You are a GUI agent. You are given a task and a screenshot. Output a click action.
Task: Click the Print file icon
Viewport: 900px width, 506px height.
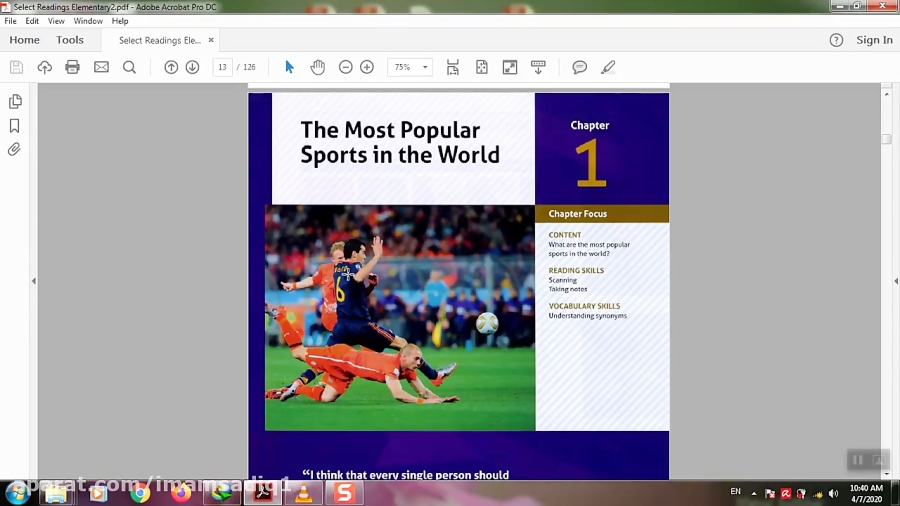(72, 67)
